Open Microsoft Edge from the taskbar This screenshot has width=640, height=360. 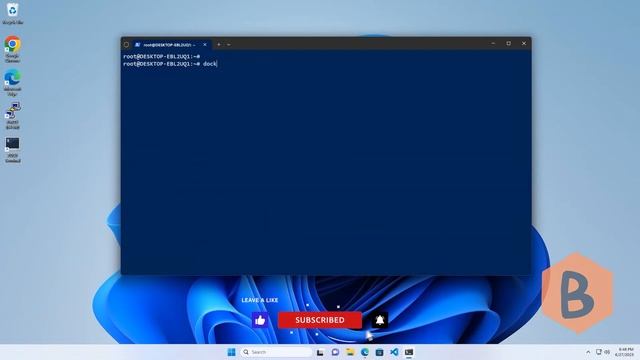(365, 352)
